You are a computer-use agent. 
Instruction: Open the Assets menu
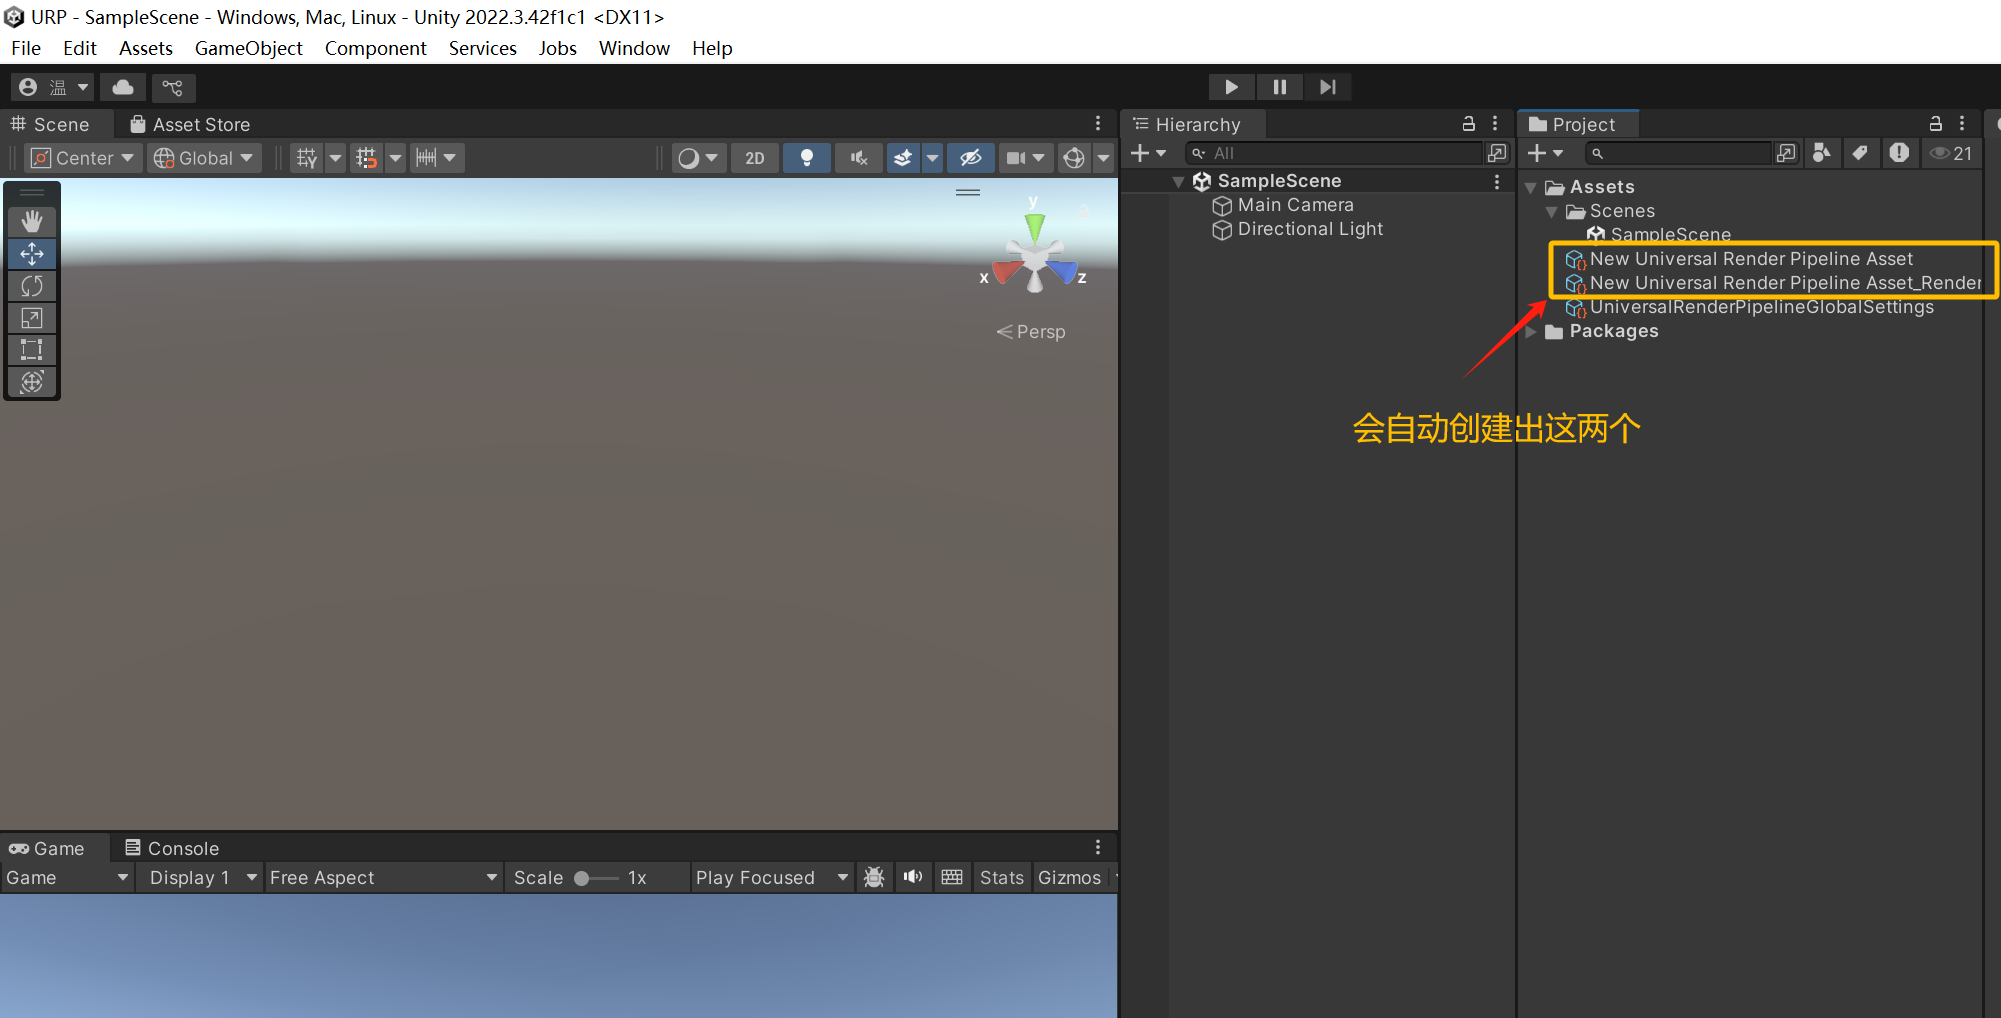click(146, 48)
